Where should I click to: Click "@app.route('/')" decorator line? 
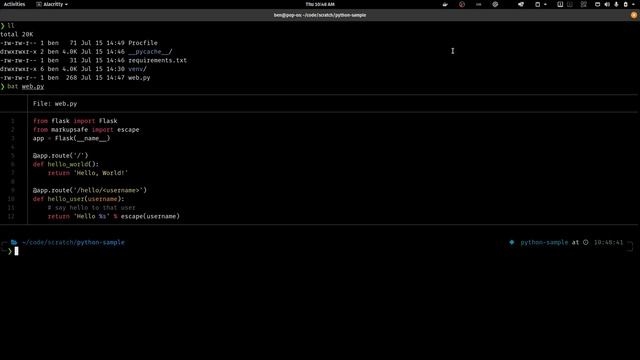point(60,156)
